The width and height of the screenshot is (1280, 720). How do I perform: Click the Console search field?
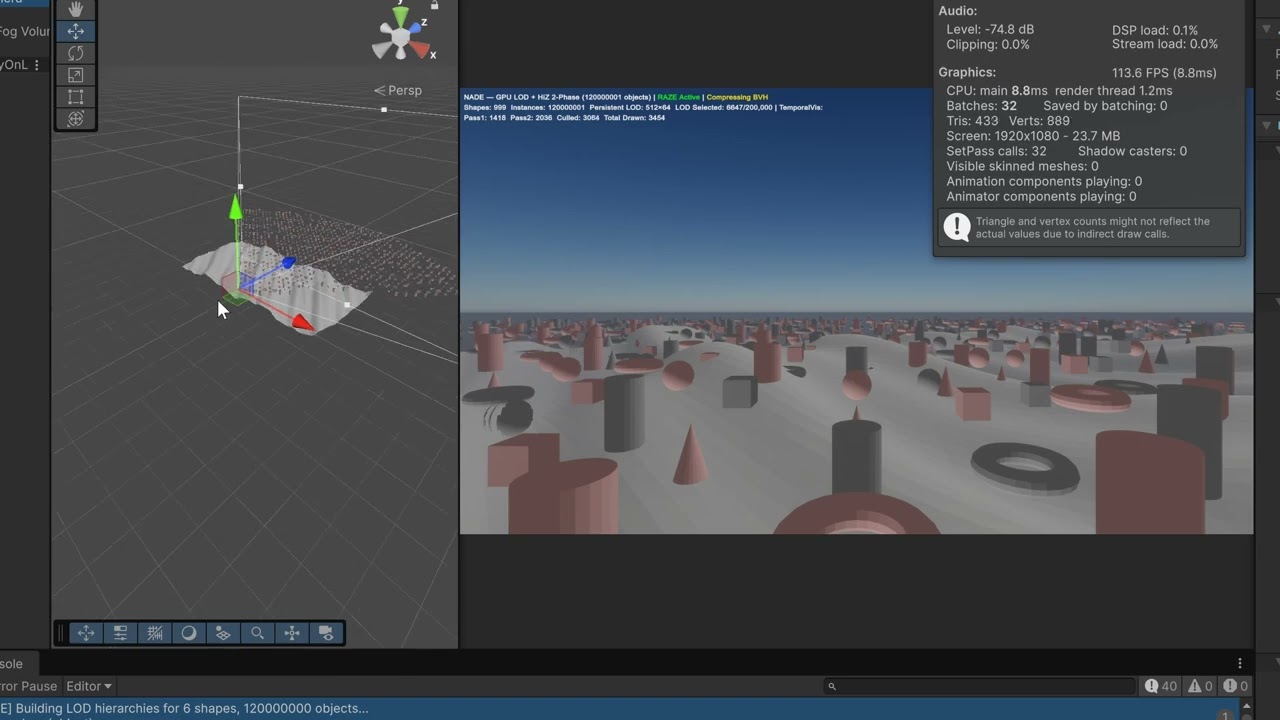point(981,686)
